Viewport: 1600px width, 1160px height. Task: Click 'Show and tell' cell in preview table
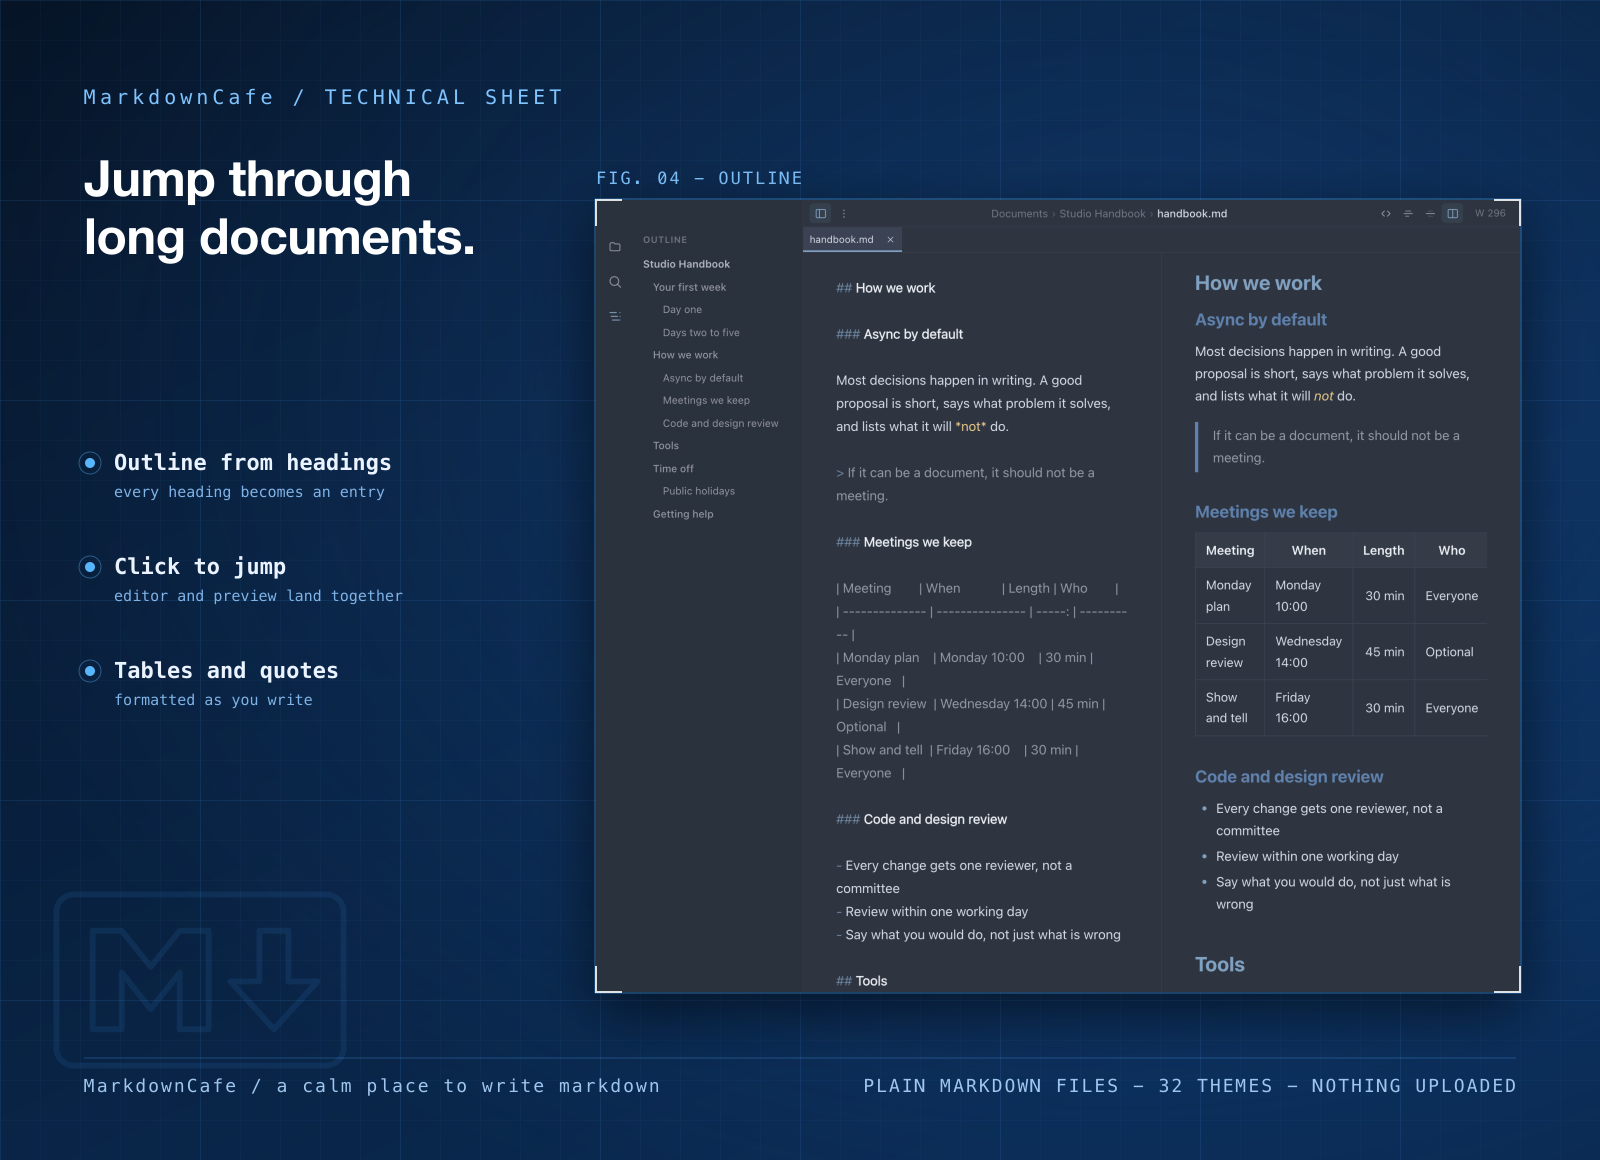pyautogui.click(x=1230, y=708)
